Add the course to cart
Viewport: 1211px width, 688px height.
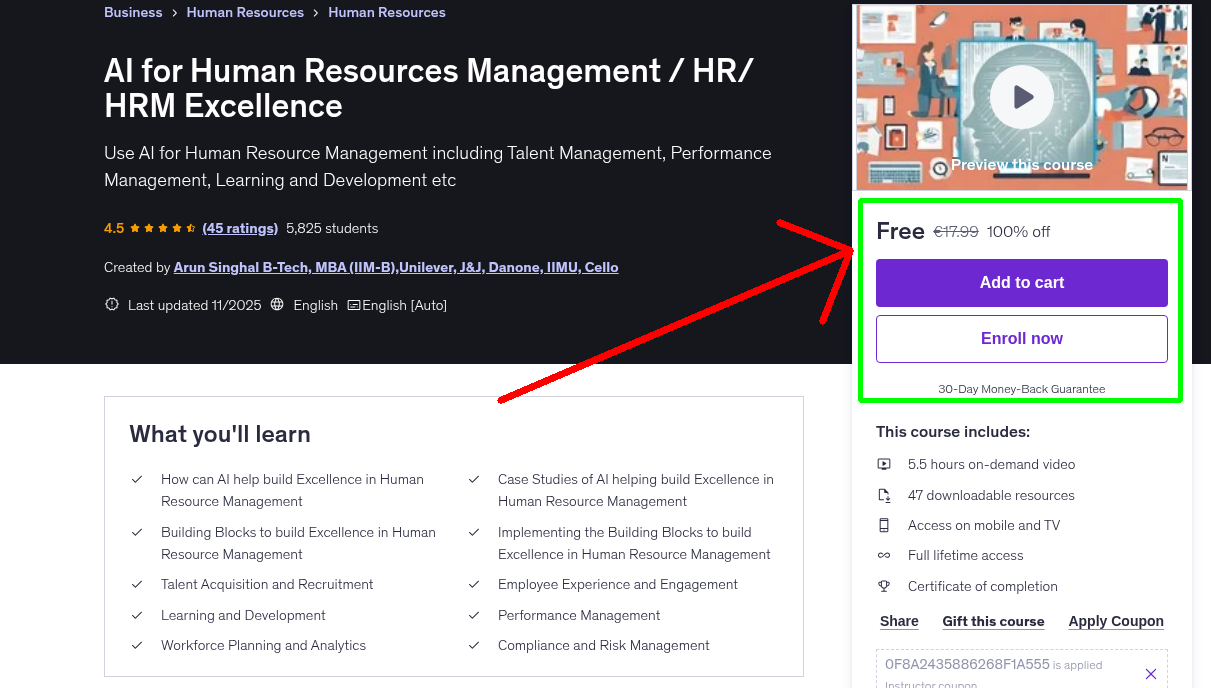(x=1021, y=283)
